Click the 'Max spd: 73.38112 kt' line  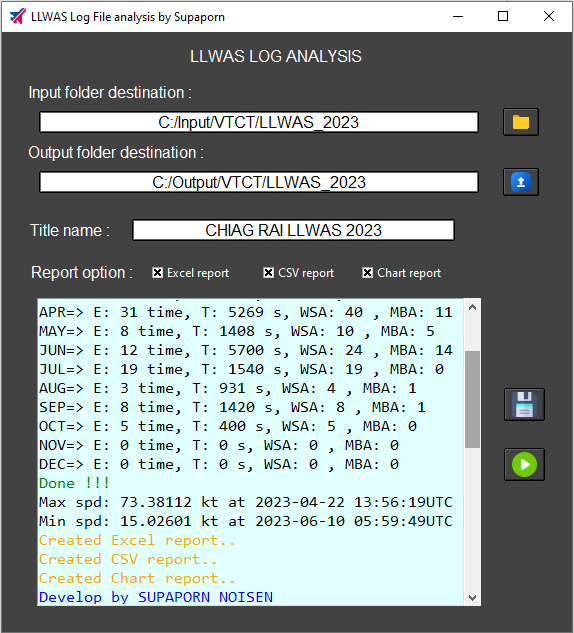coord(246,502)
